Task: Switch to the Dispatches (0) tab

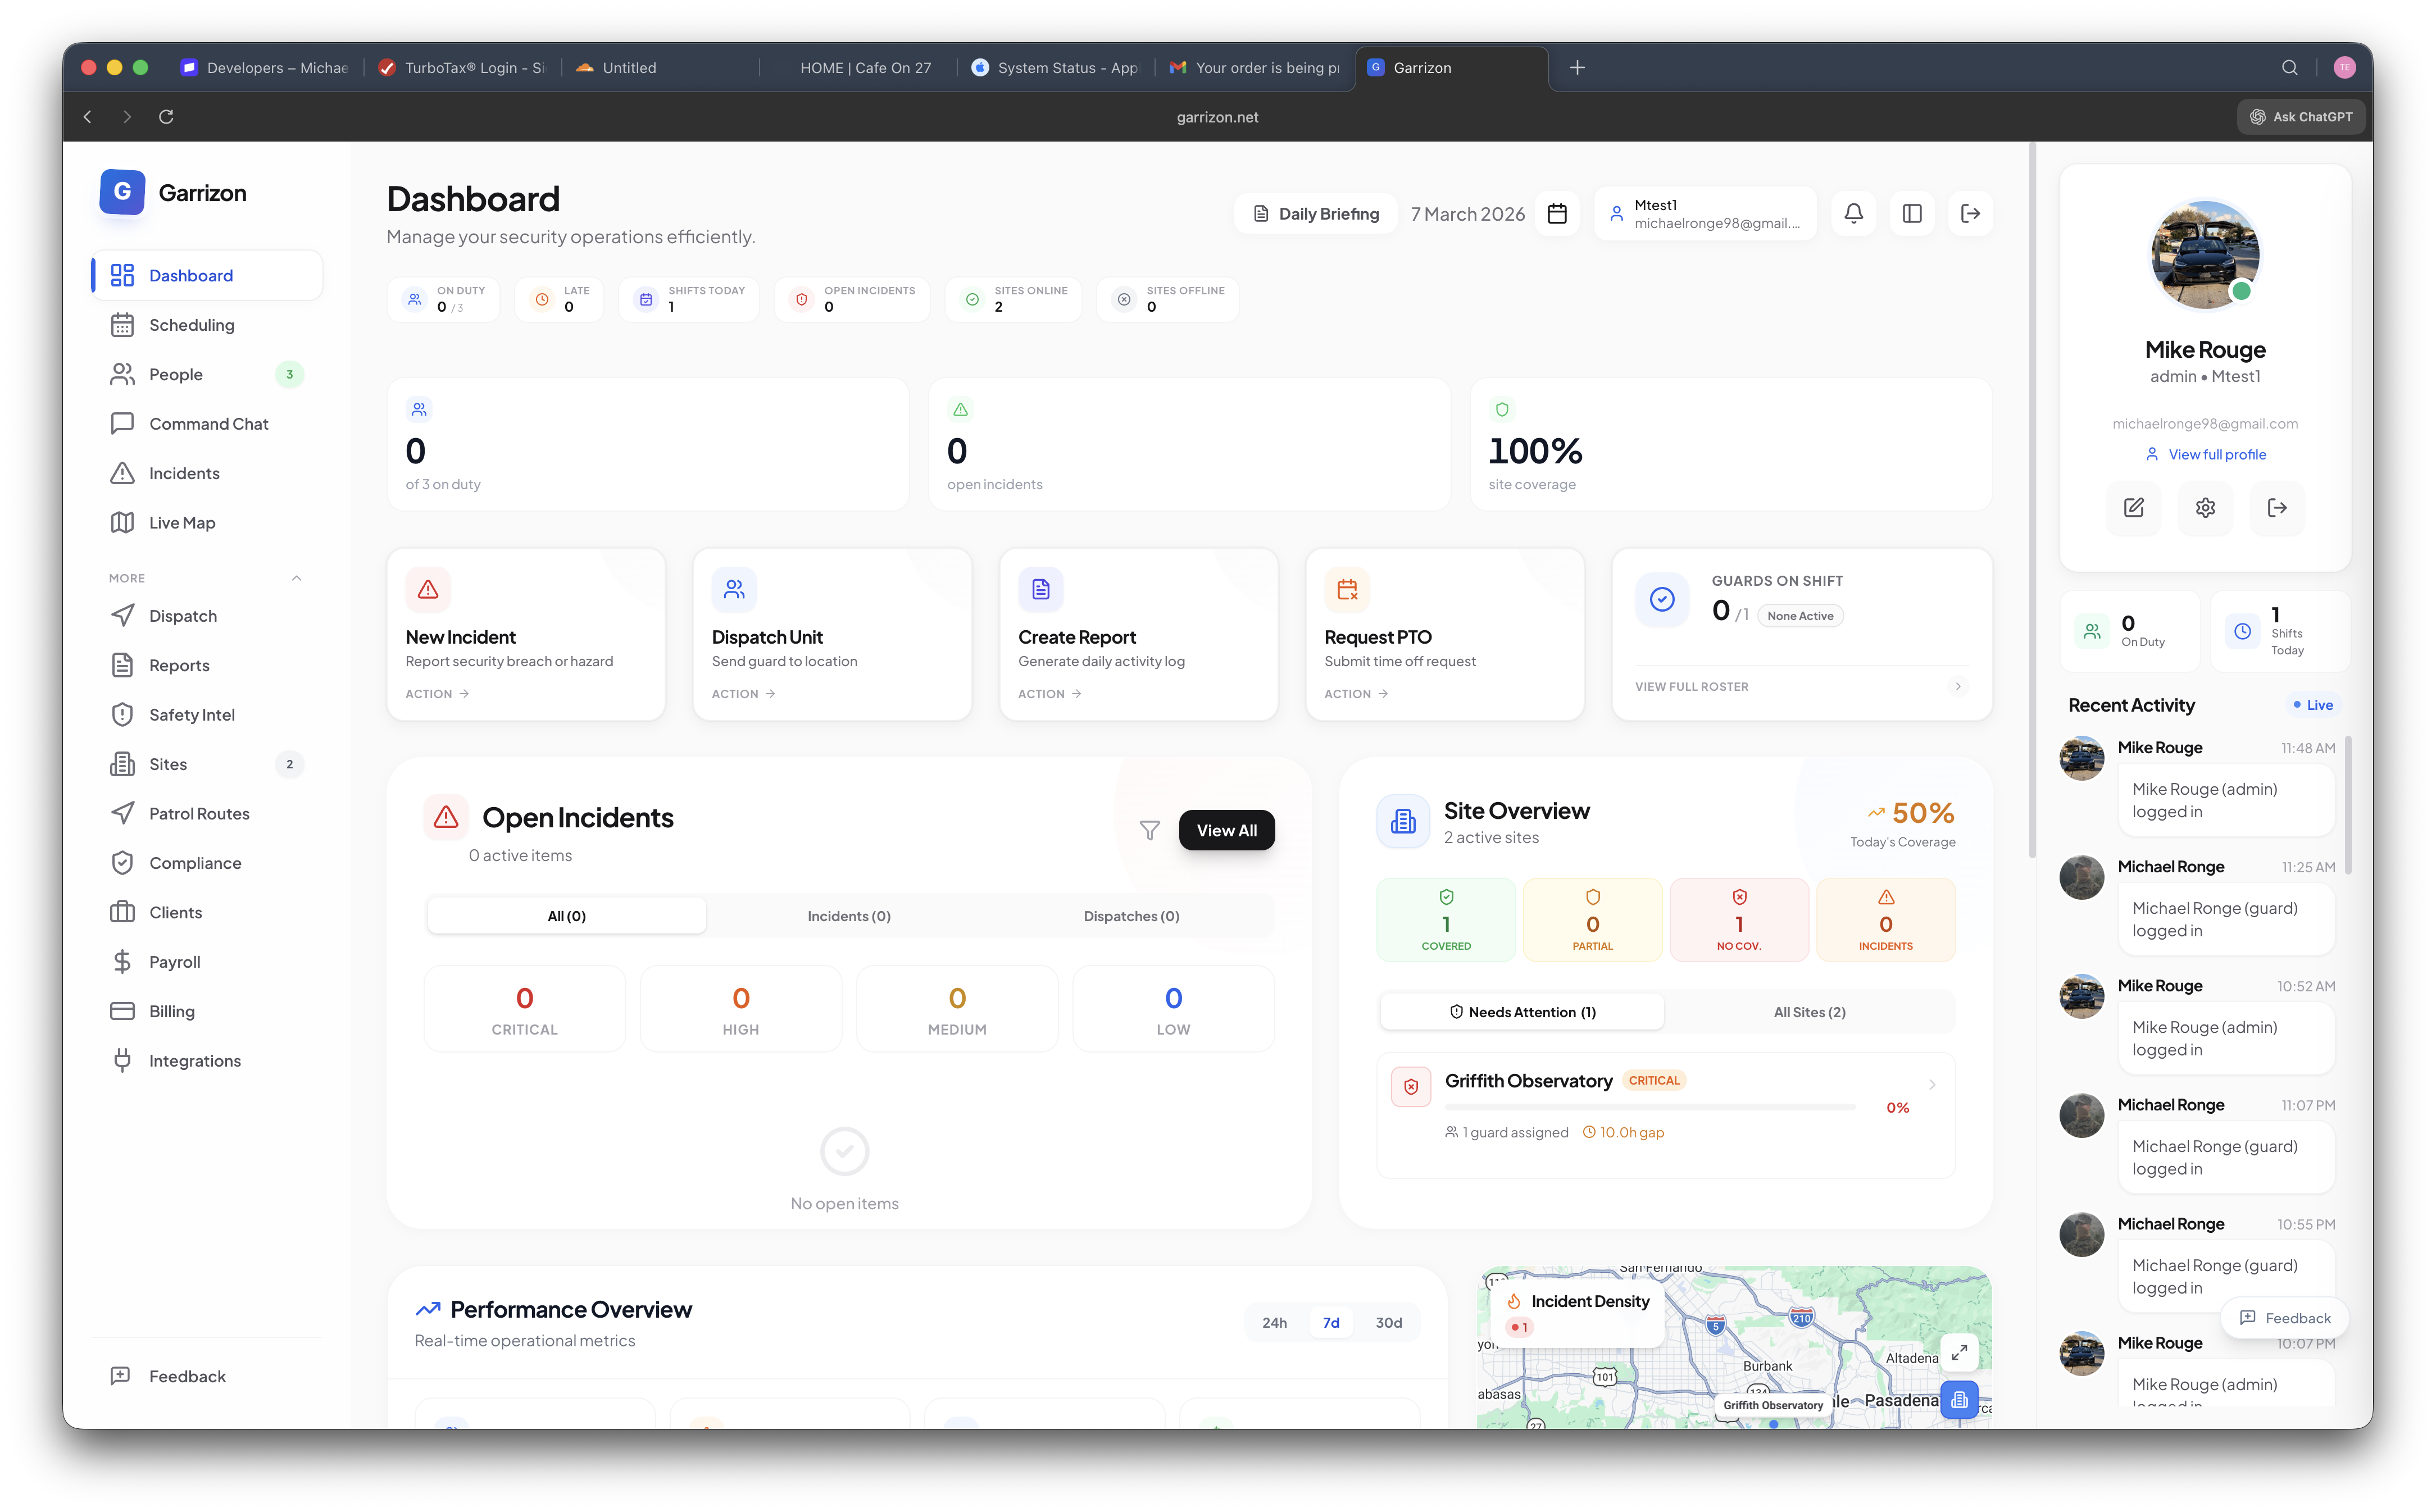Action: pyautogui.click(x=1131, y=915)
